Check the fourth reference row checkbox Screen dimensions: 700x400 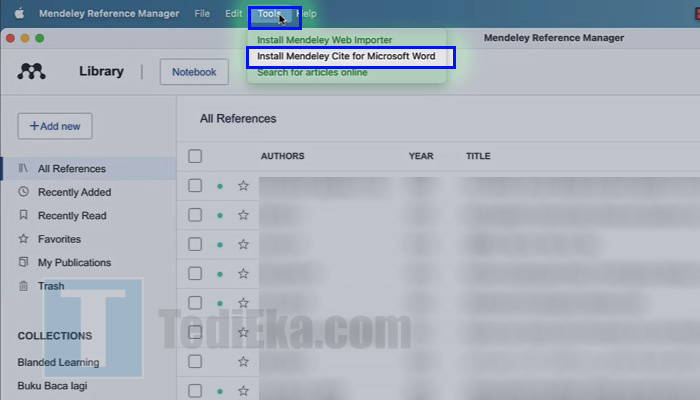click(195, 273)
